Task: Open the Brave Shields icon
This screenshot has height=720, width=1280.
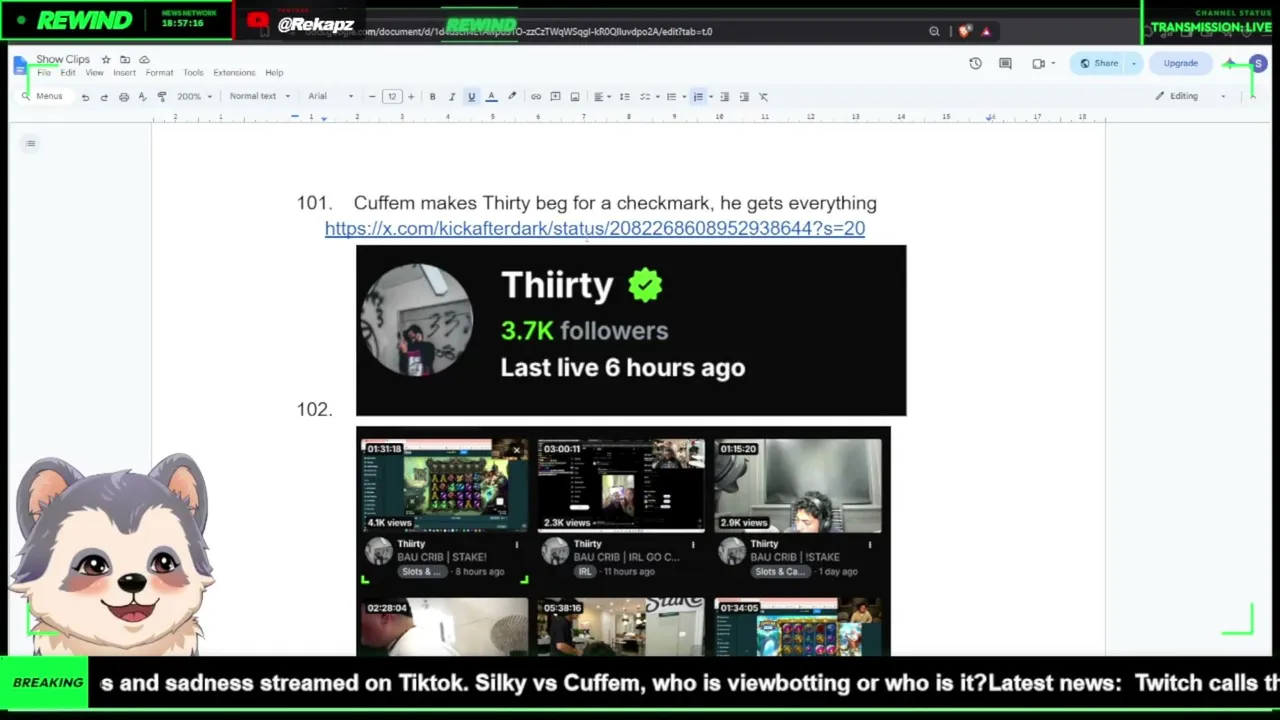Action: click(x=964, y=31)
